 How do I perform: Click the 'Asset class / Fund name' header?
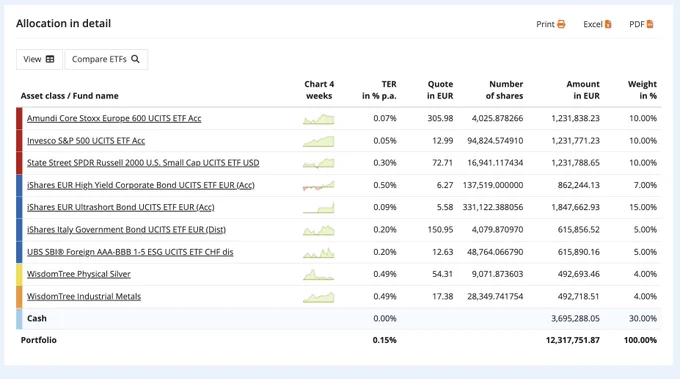[69, 96]
